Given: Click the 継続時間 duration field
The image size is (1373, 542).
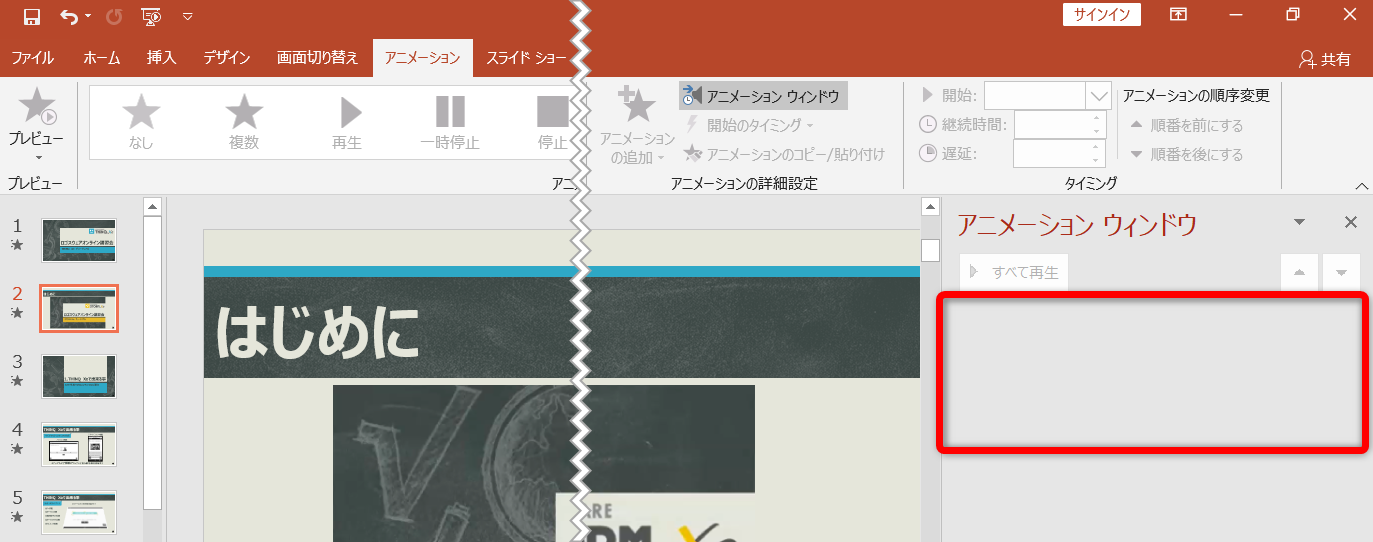Looking at the screenshot, I should pyautogui.click(x=1052, y=125).
